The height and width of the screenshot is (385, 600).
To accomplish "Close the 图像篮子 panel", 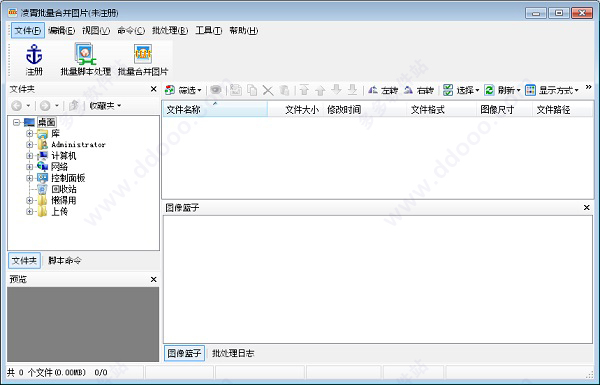I will tap(586, 207).
